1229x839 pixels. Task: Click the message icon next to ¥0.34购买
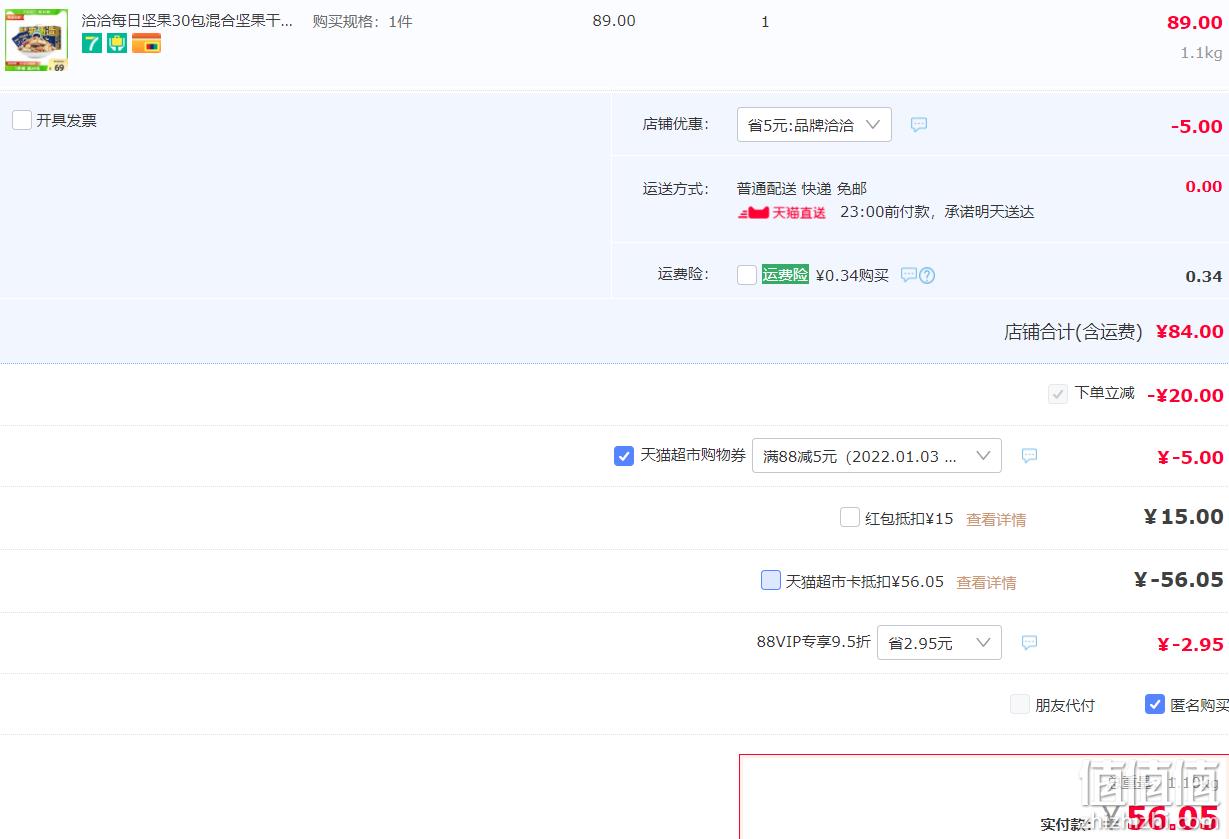(x=909, y=275)
